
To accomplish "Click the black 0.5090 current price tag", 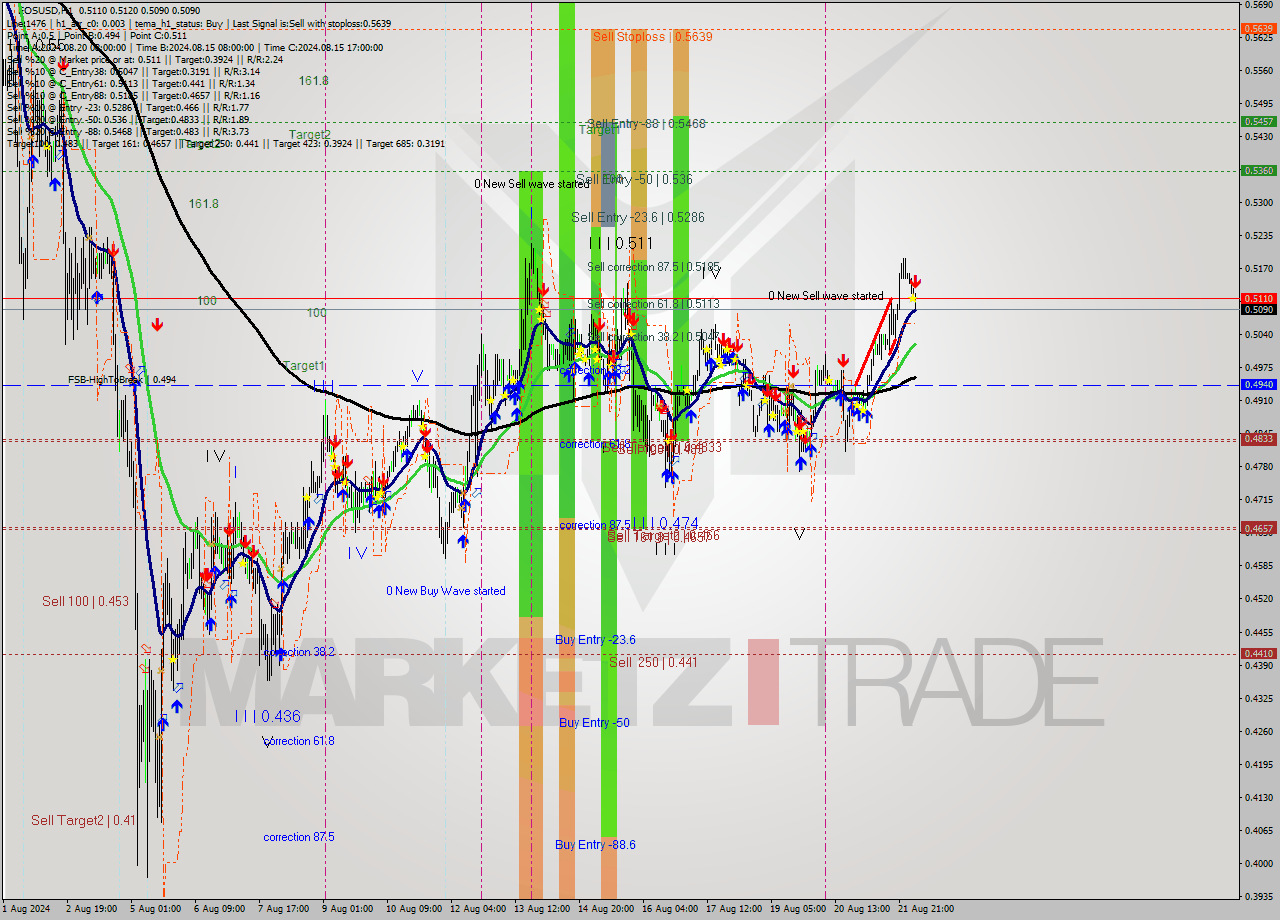I will [x=1258, y=309].
